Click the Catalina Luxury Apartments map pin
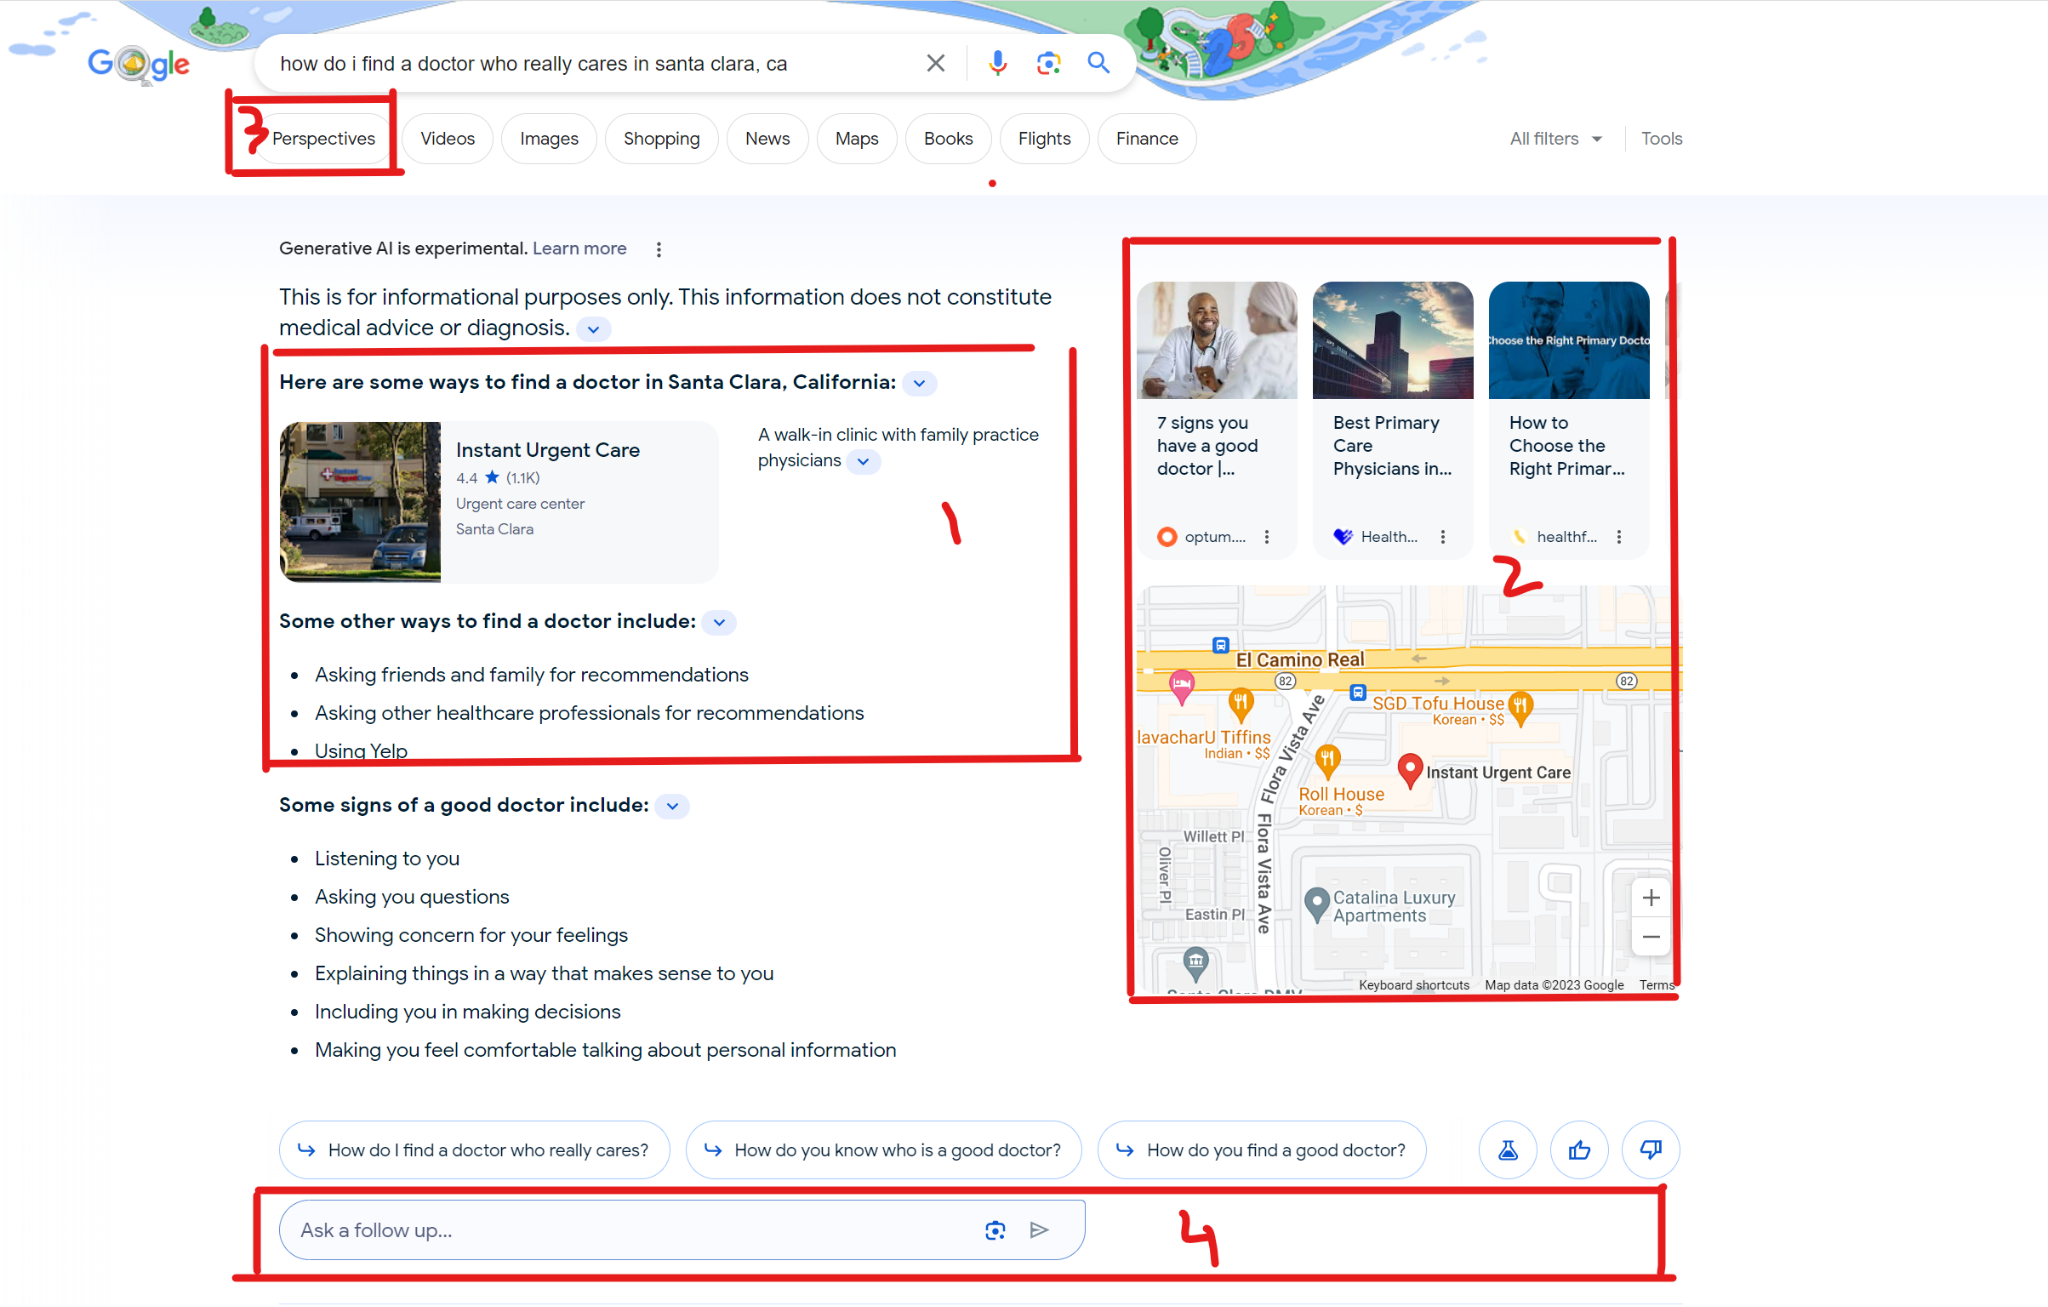Screen dimensions: 2048x1307 (1318, 903)
